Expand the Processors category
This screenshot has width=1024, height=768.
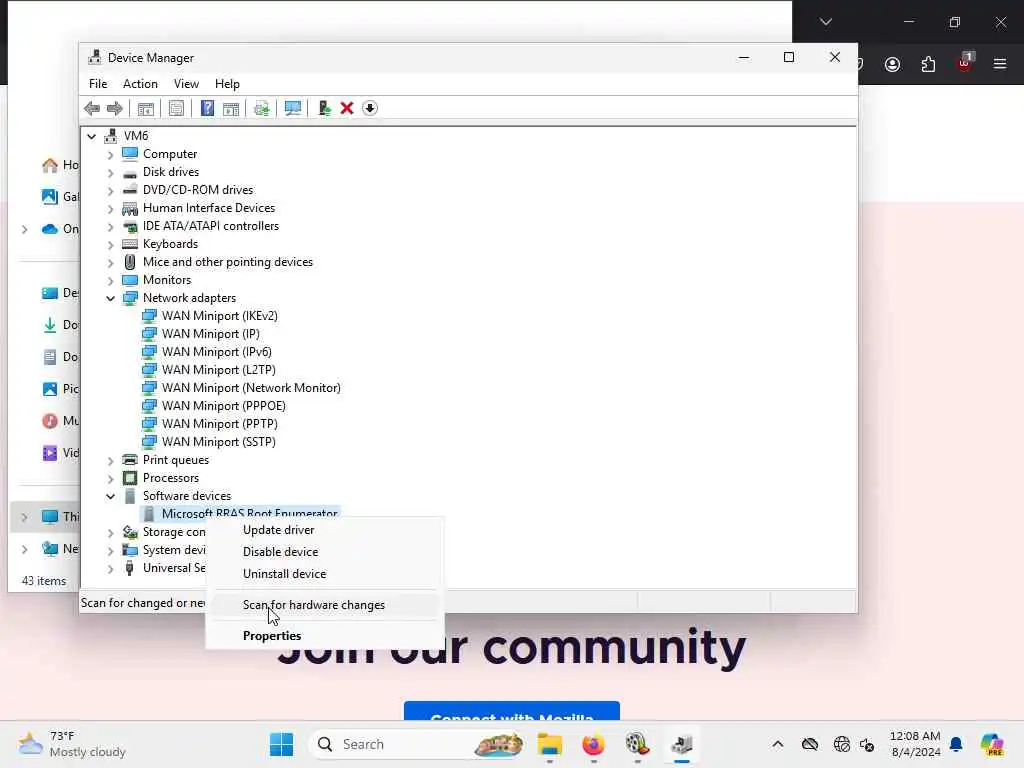pyautogui.click(x=110, y=478)
